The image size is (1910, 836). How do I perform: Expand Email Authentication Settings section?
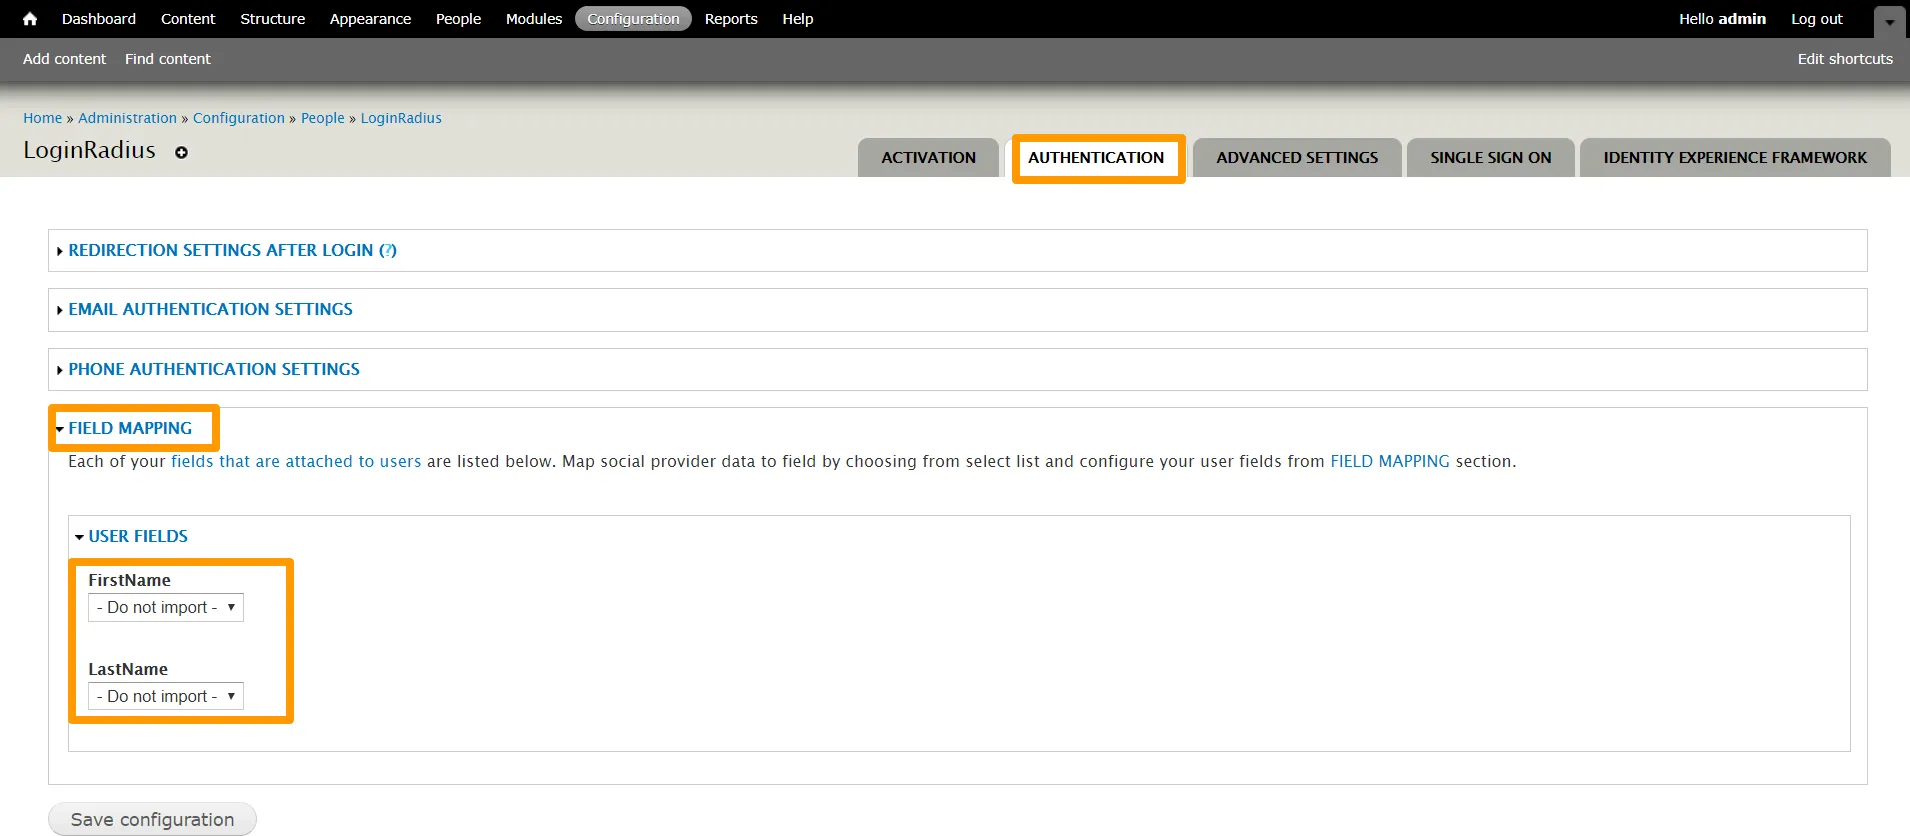pyautogui.click(x=210, y=310)
